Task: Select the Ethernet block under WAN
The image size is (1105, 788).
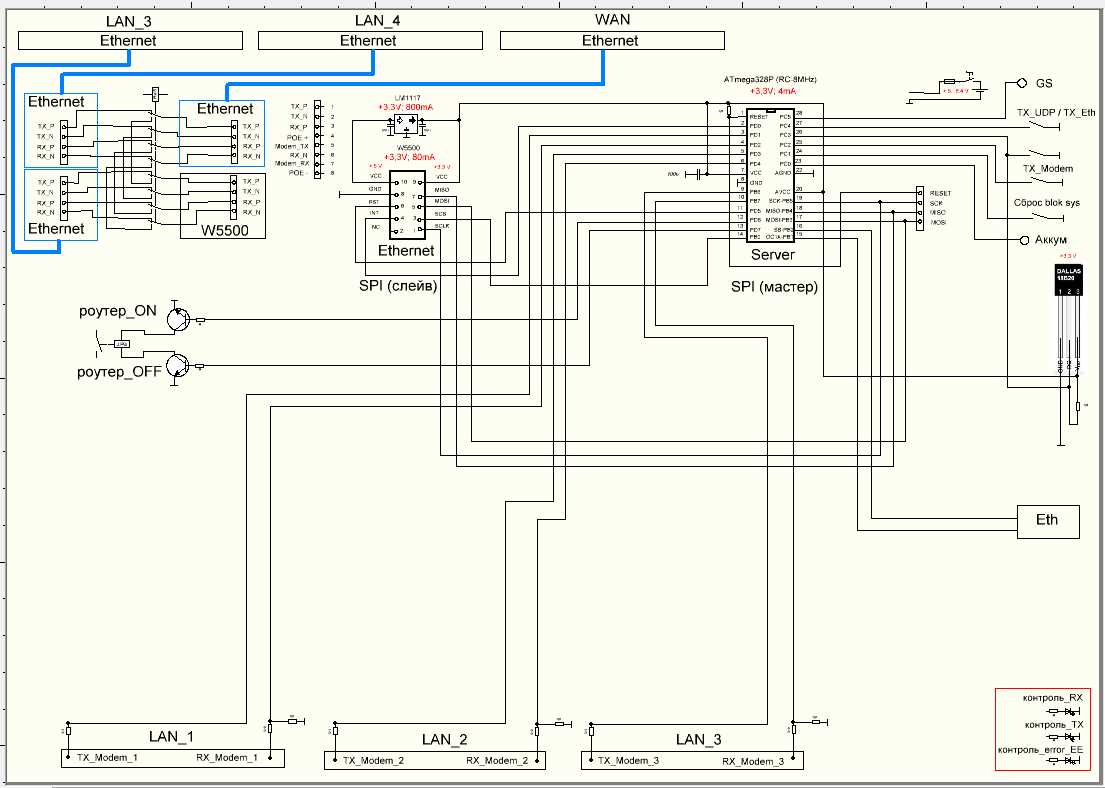Action: (609, 40)
